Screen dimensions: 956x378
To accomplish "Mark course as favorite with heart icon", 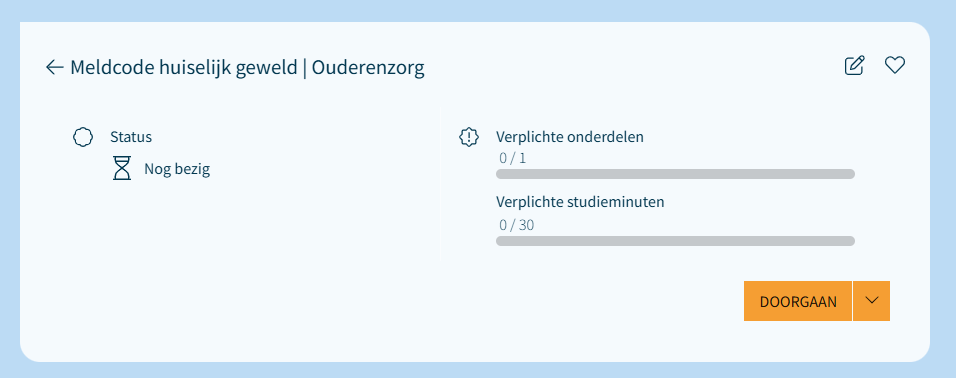I will 894,65.
